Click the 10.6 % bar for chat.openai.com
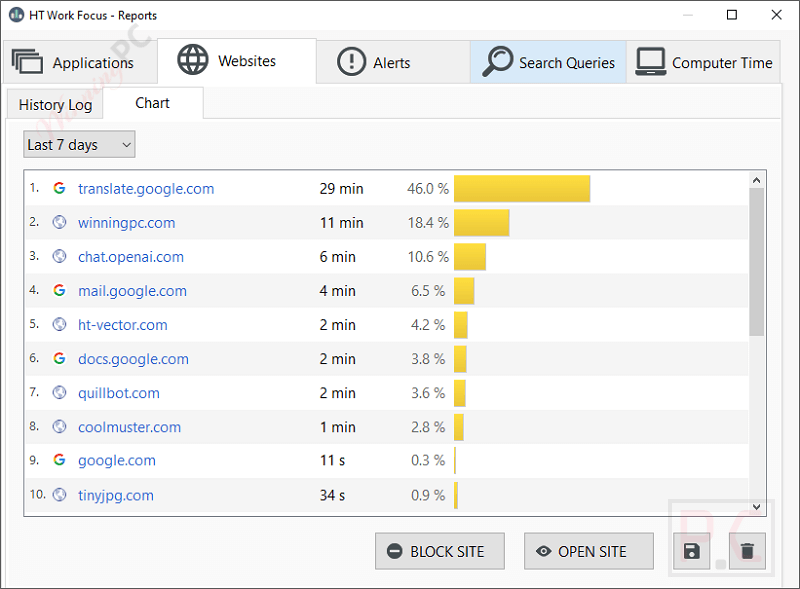This screenshot has width=800, height=589. [470, 257]
